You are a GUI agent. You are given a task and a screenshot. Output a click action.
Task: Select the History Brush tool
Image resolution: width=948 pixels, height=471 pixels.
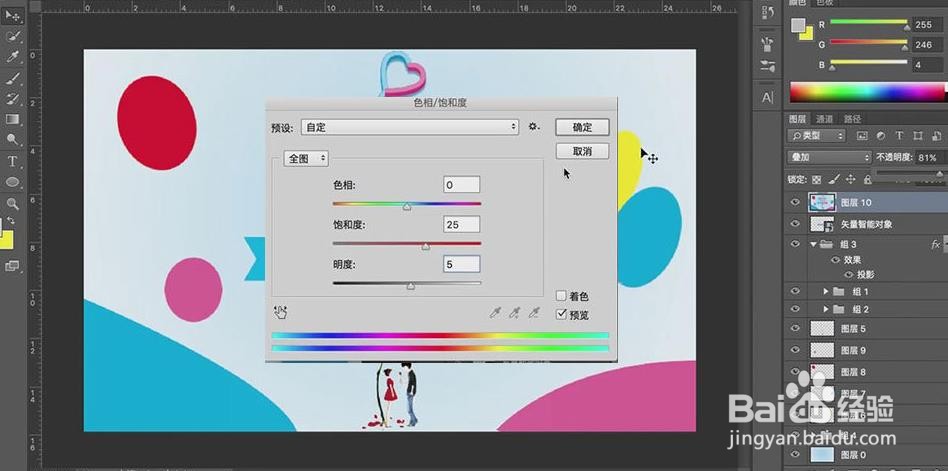click(x=12, y=99)
